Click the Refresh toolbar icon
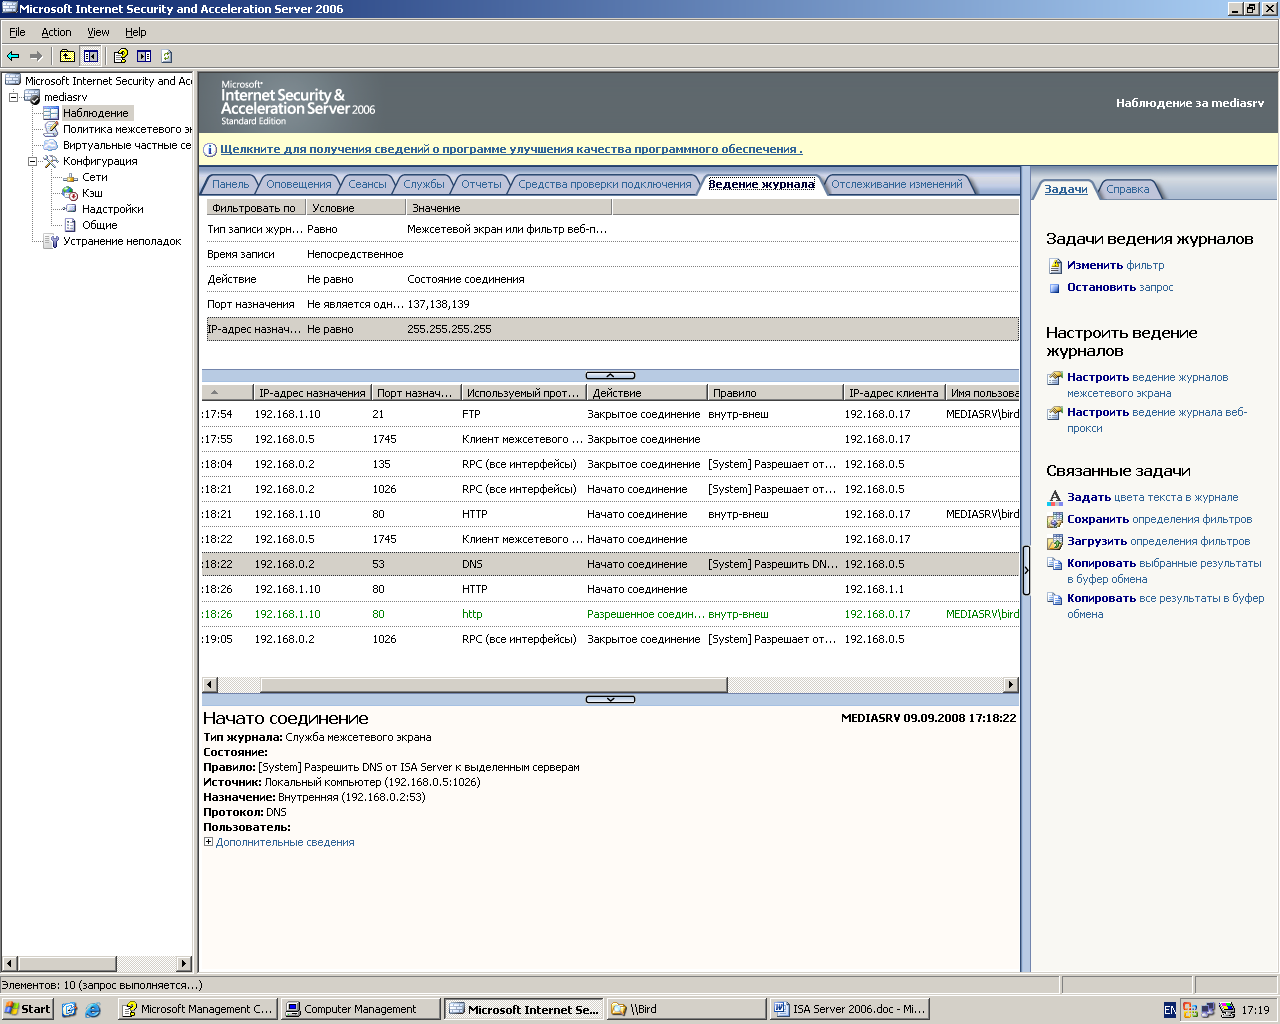The image size is (1280, 1024). click(167, 56)
